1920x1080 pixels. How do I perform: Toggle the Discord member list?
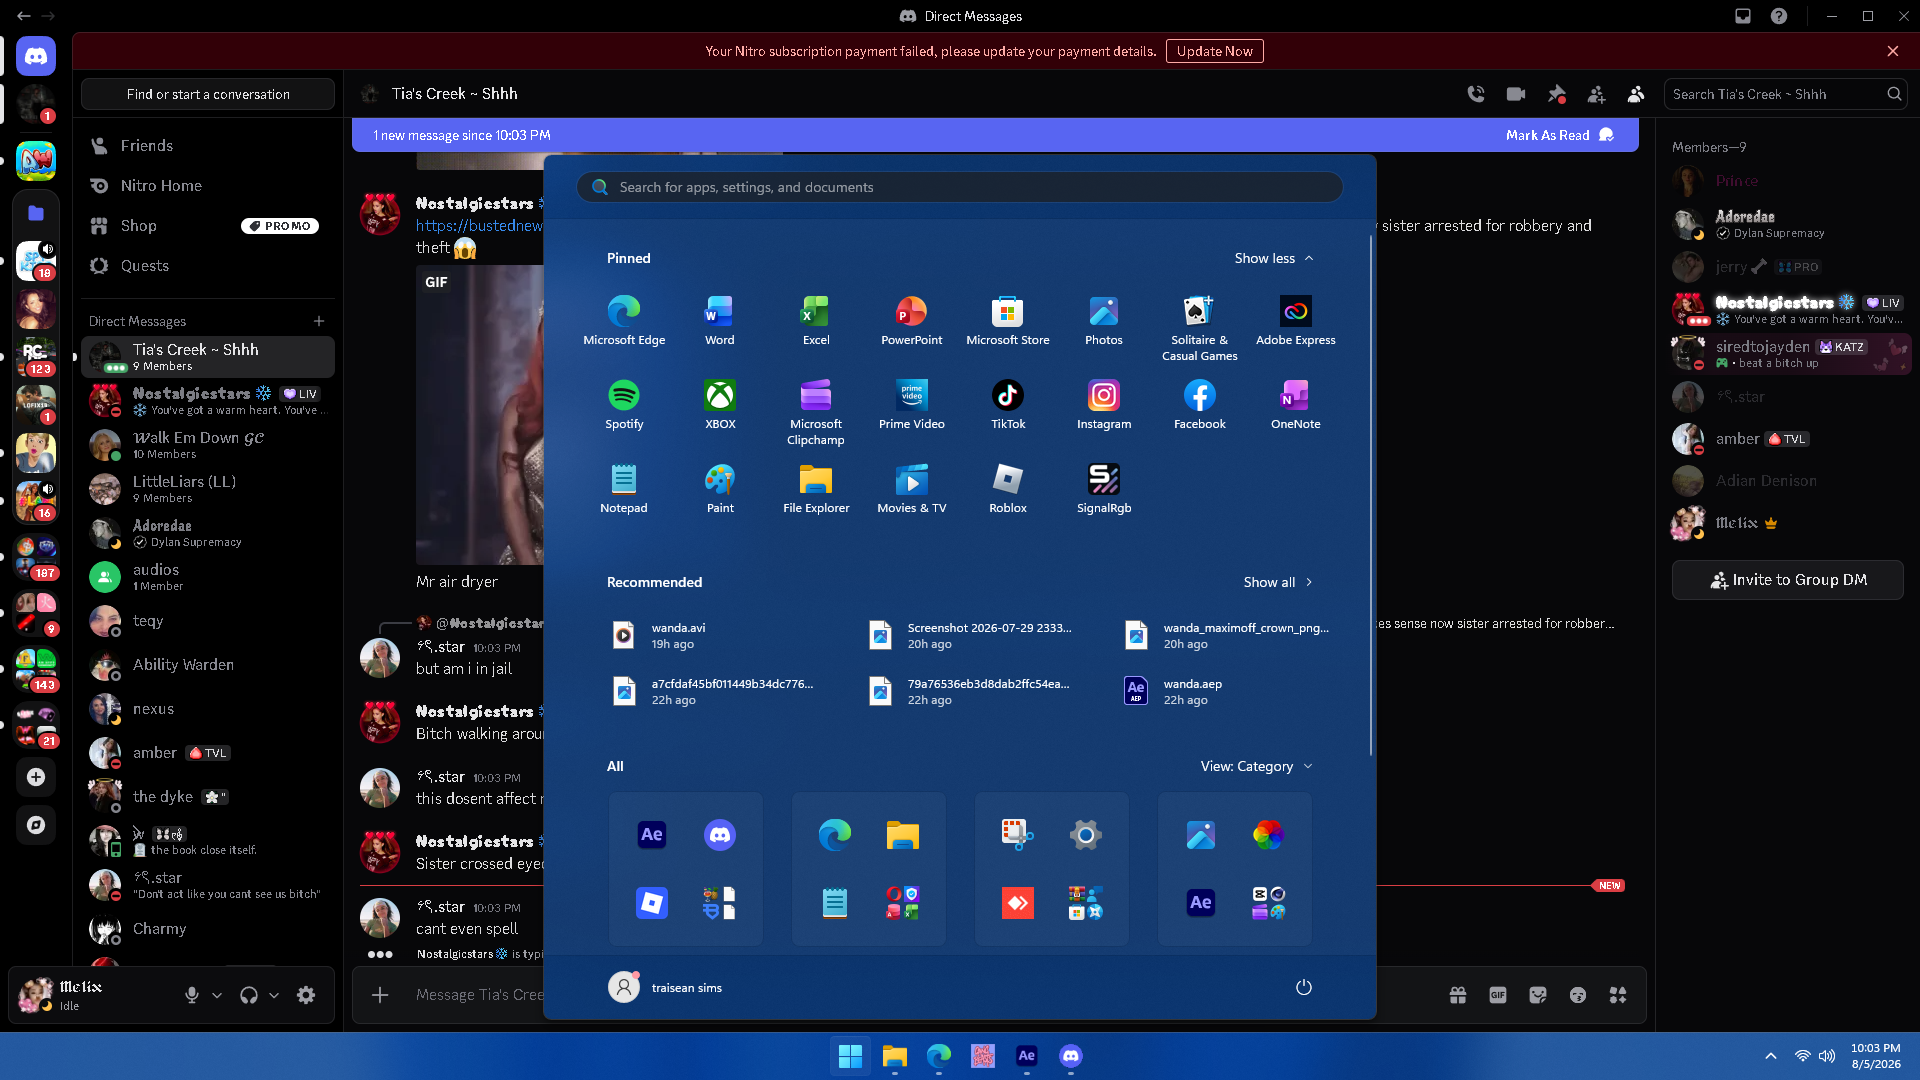[x=1636, y=94]
